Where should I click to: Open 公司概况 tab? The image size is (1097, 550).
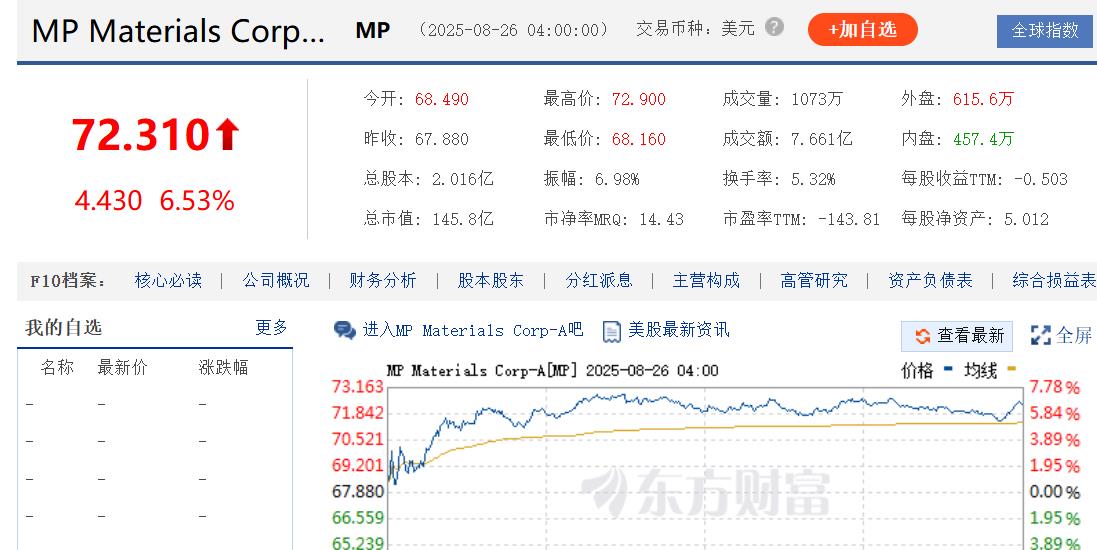click(x=276, y=281)
